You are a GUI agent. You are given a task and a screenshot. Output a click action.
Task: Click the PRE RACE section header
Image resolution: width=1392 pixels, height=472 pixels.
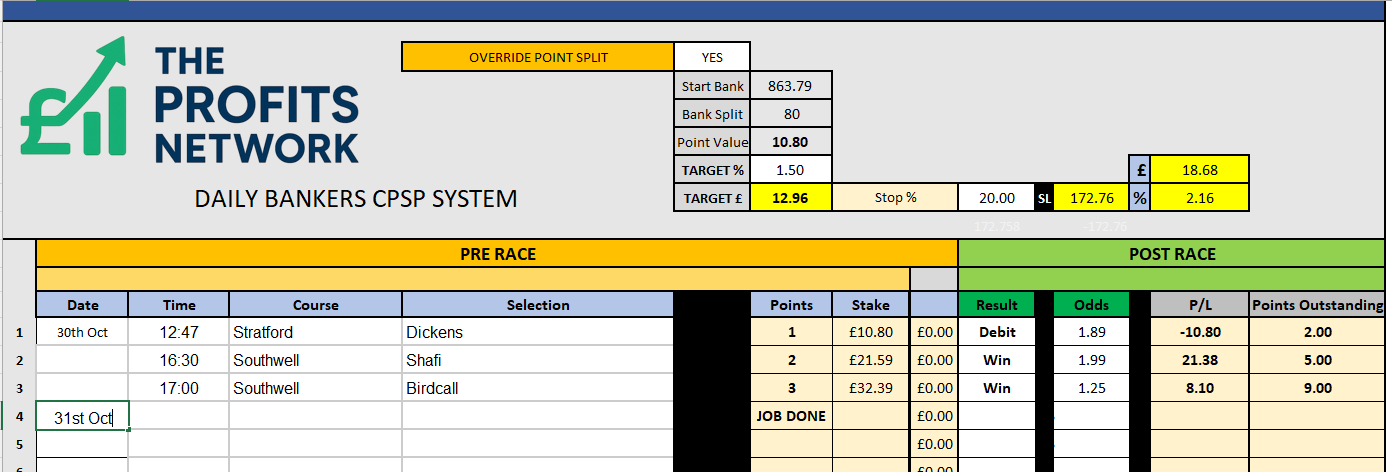(497, 254)
